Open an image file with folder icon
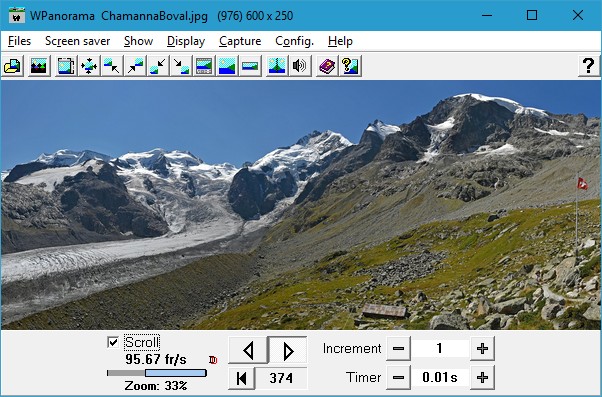The height and width of the screenshot is (397, 602). (13, 66)
